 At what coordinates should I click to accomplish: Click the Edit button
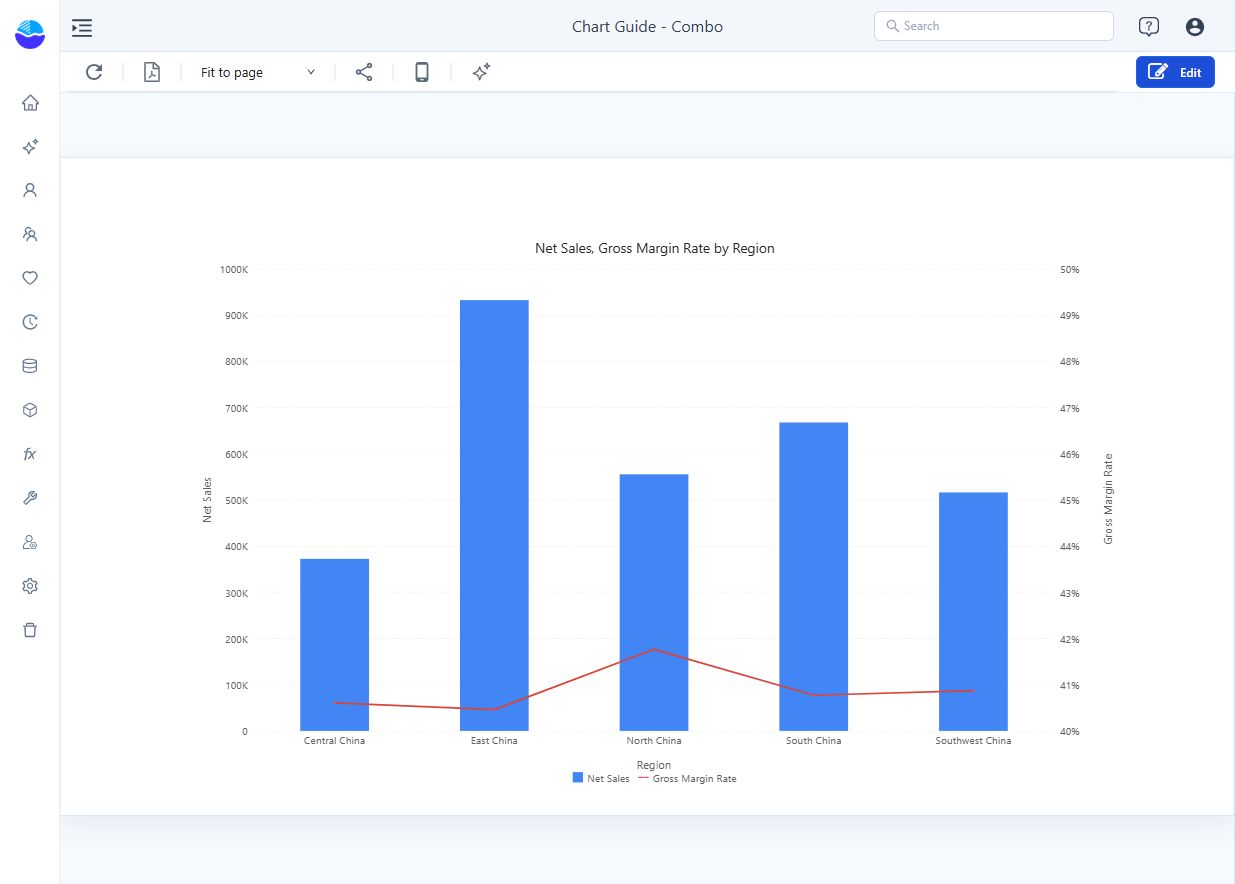pos(1175,72)
